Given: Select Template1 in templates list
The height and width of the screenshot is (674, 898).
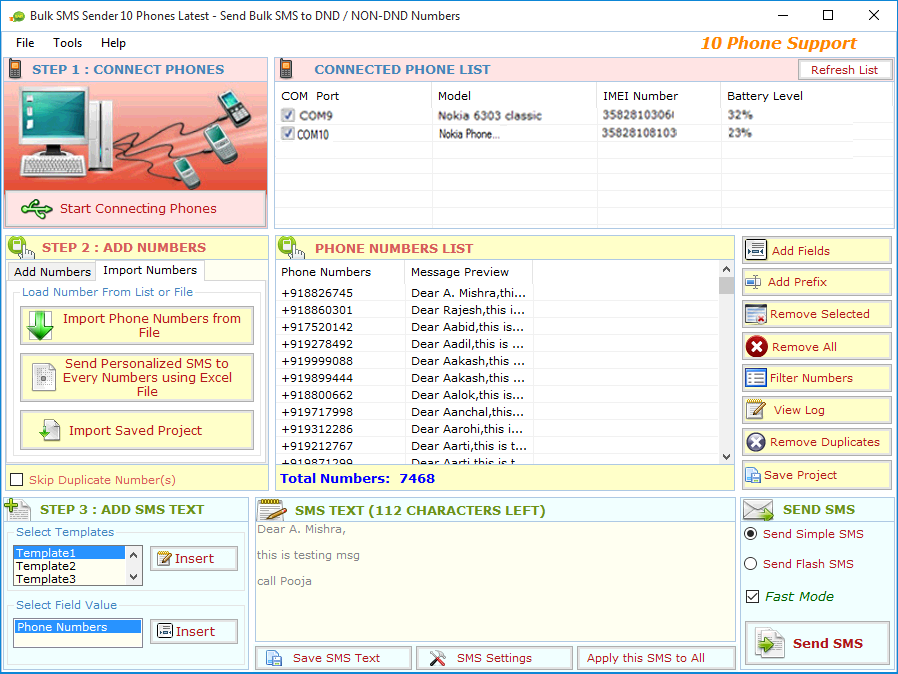Looking at the screenshot, I should [69, 553].
